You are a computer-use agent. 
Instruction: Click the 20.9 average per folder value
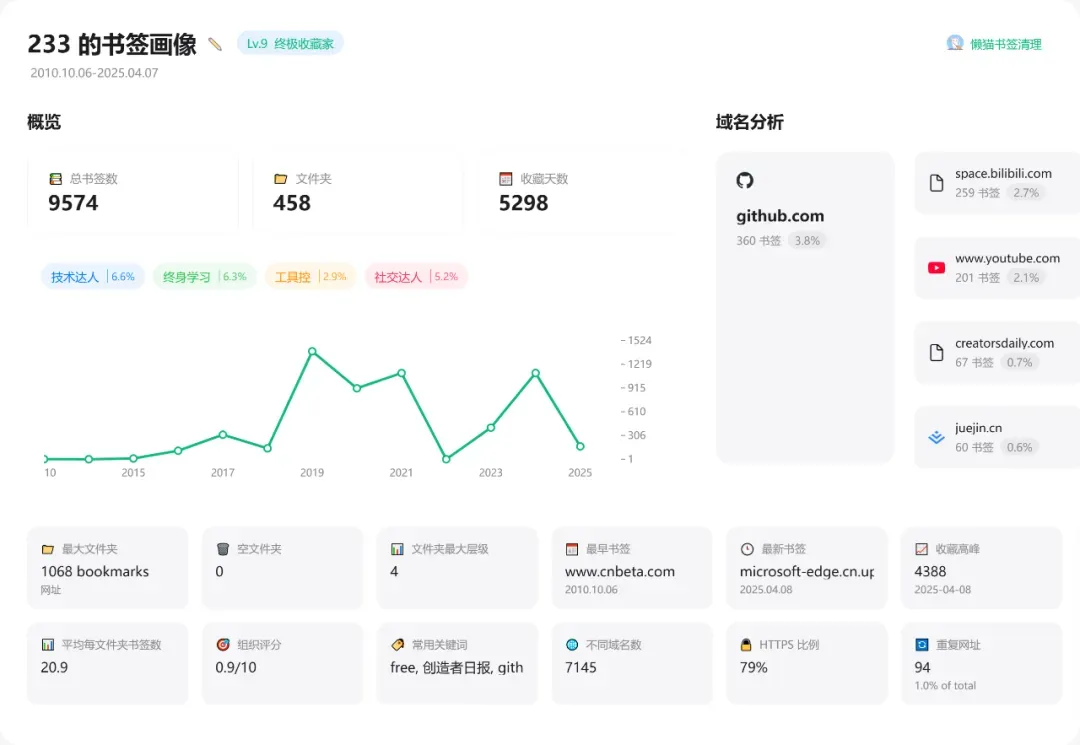click(54, 667)
